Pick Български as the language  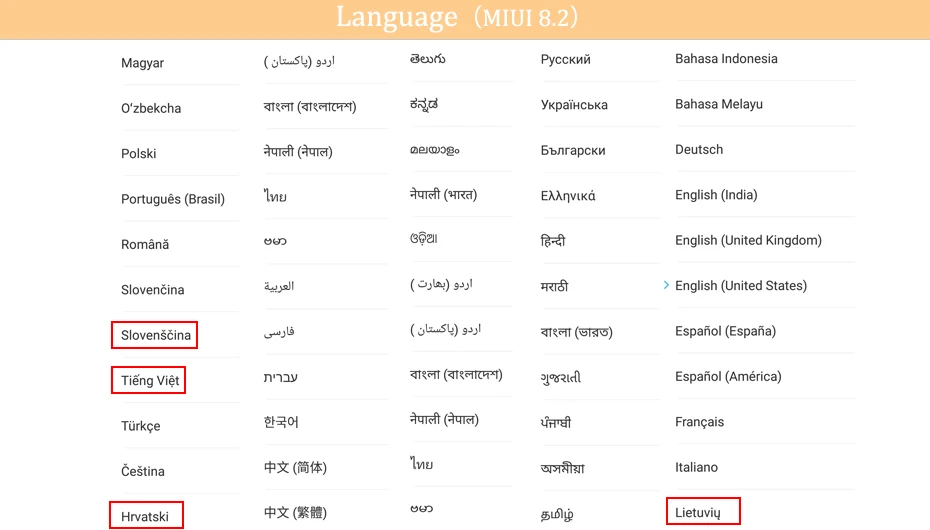tap(573, 151)
